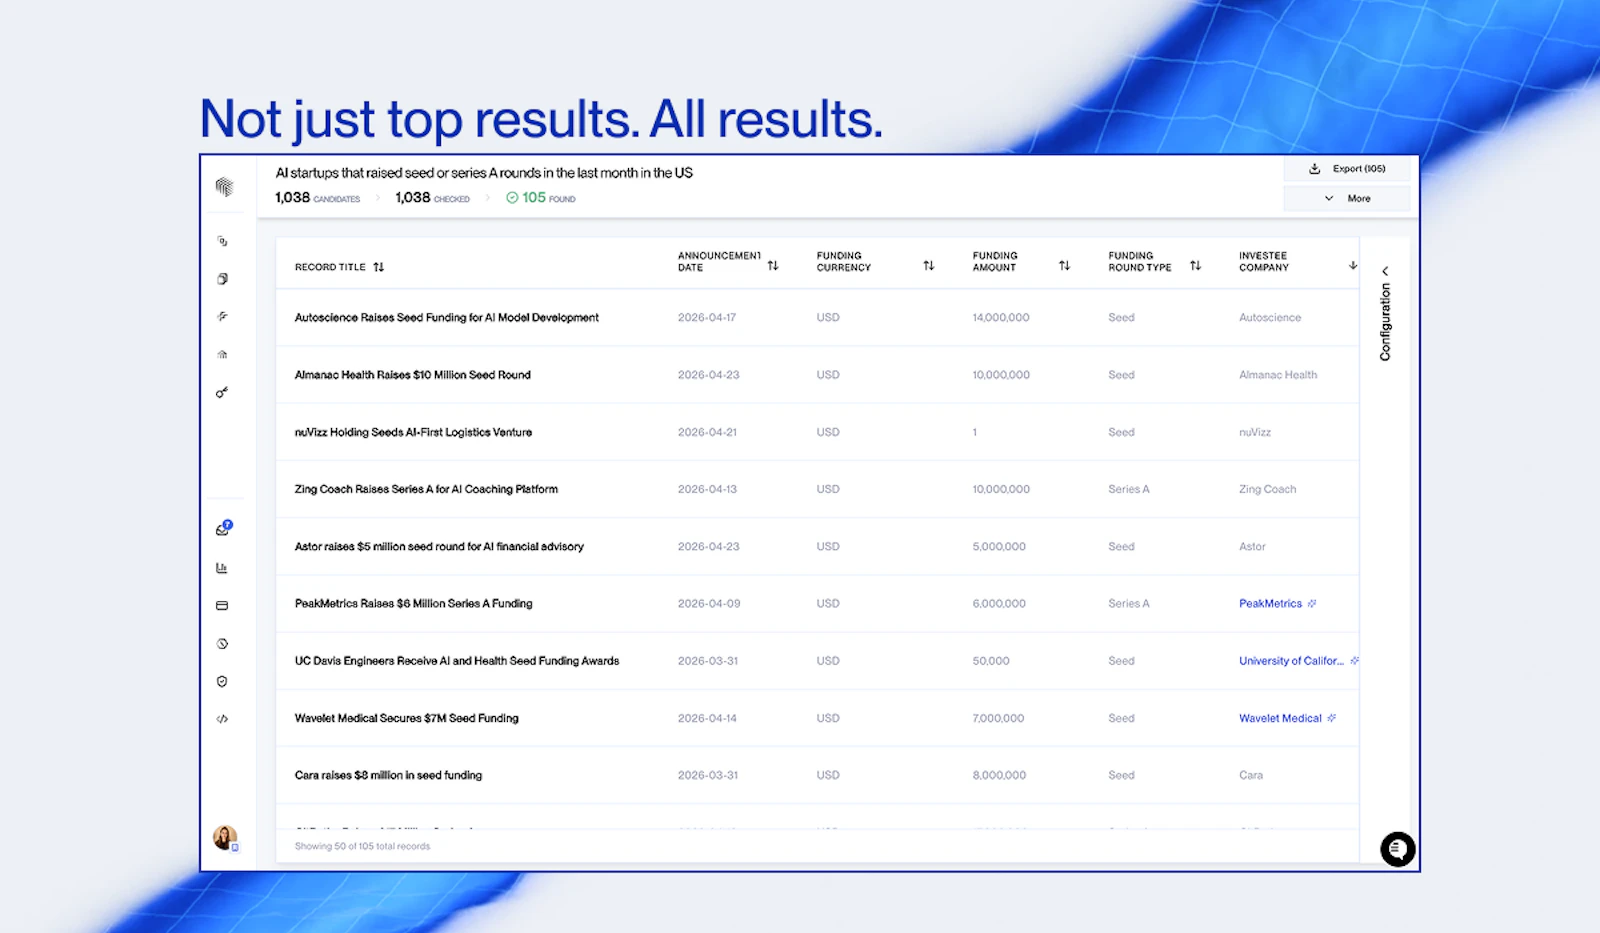Click the green checkmark next to 105 Found
Image resolution: width=1600 pixels, height=933 pixels.
[512, 198]
